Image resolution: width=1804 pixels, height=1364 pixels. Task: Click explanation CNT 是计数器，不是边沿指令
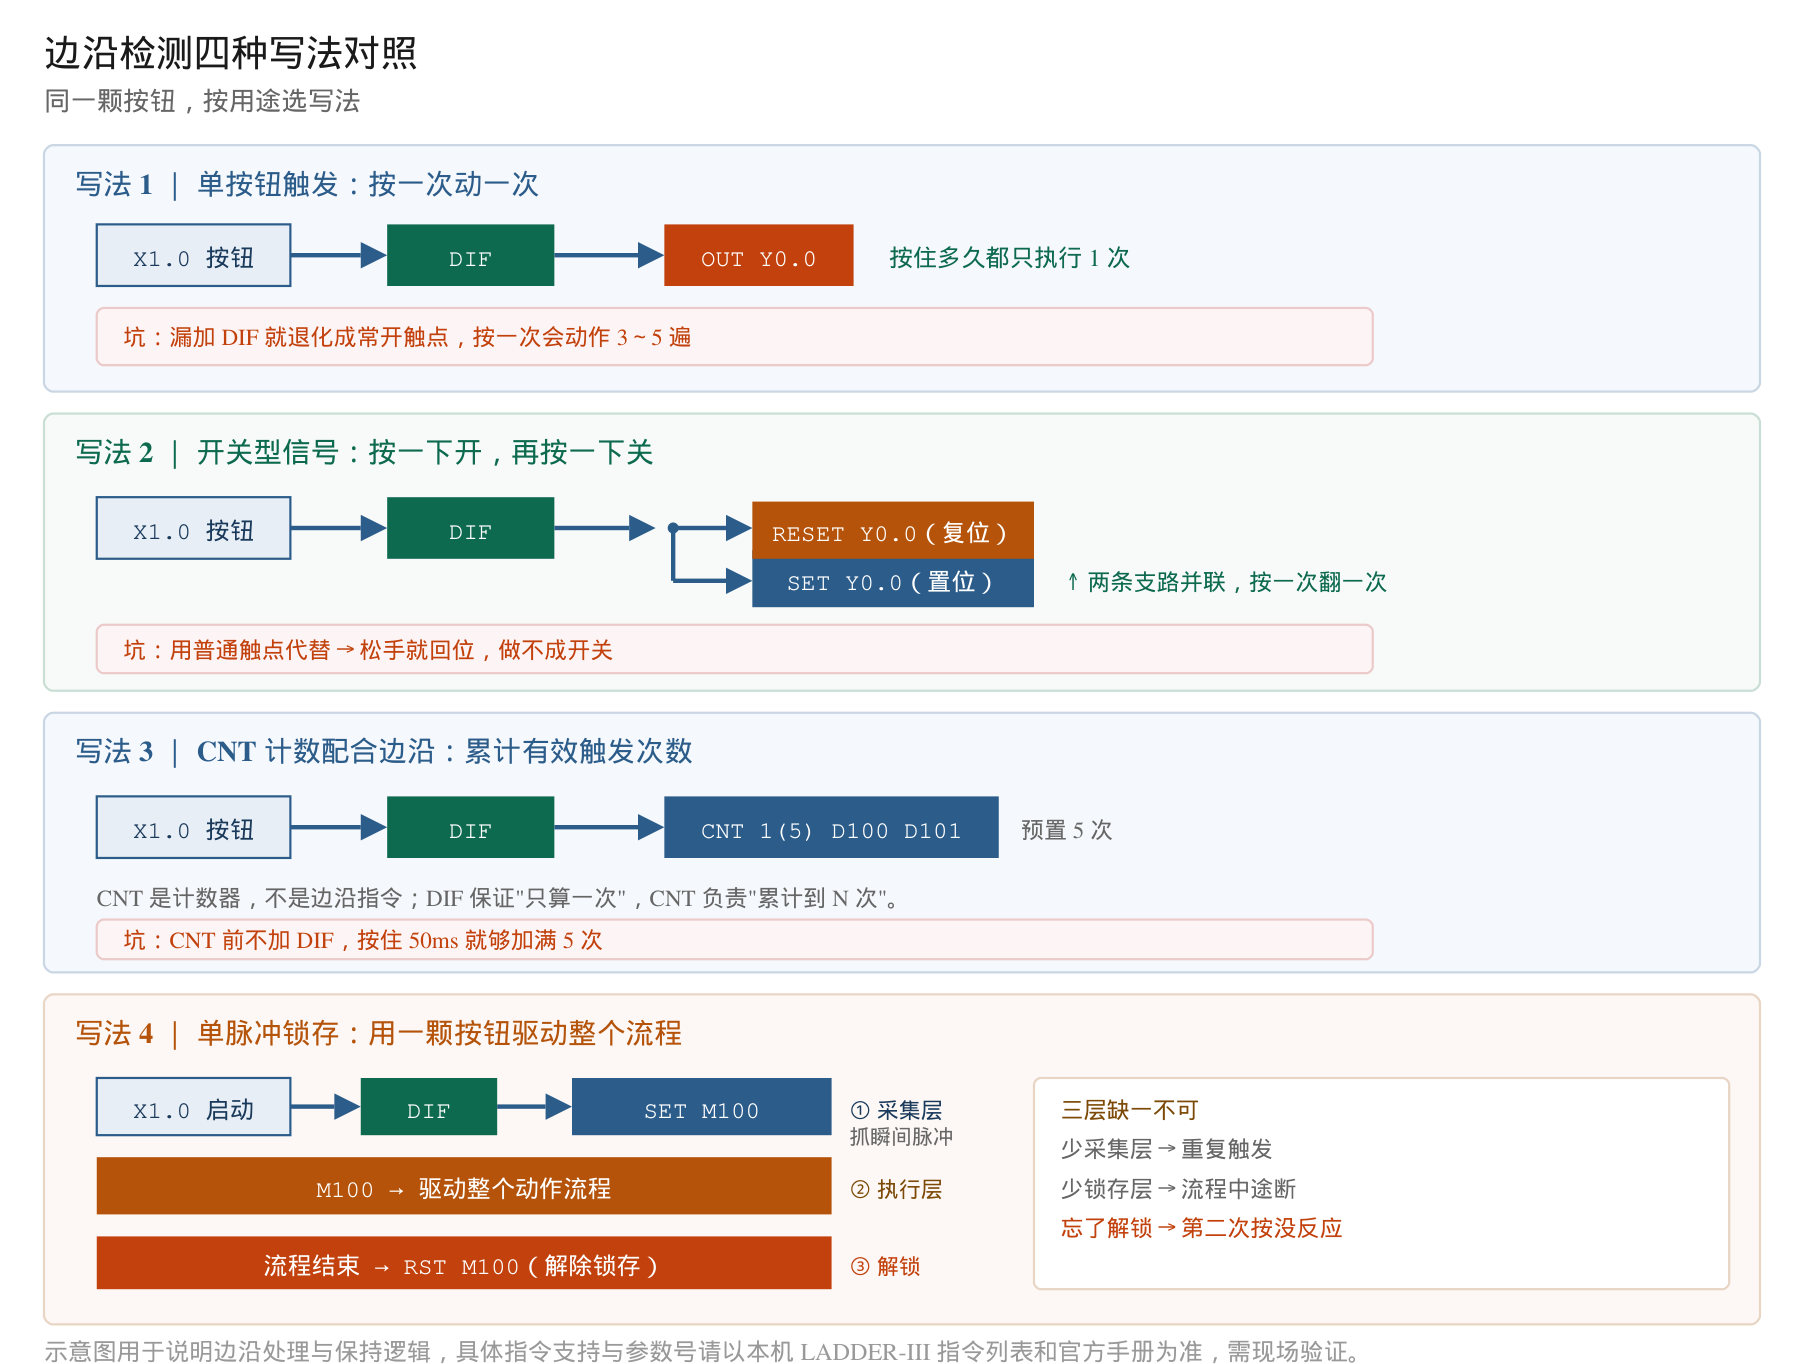(x=497, y=898)
